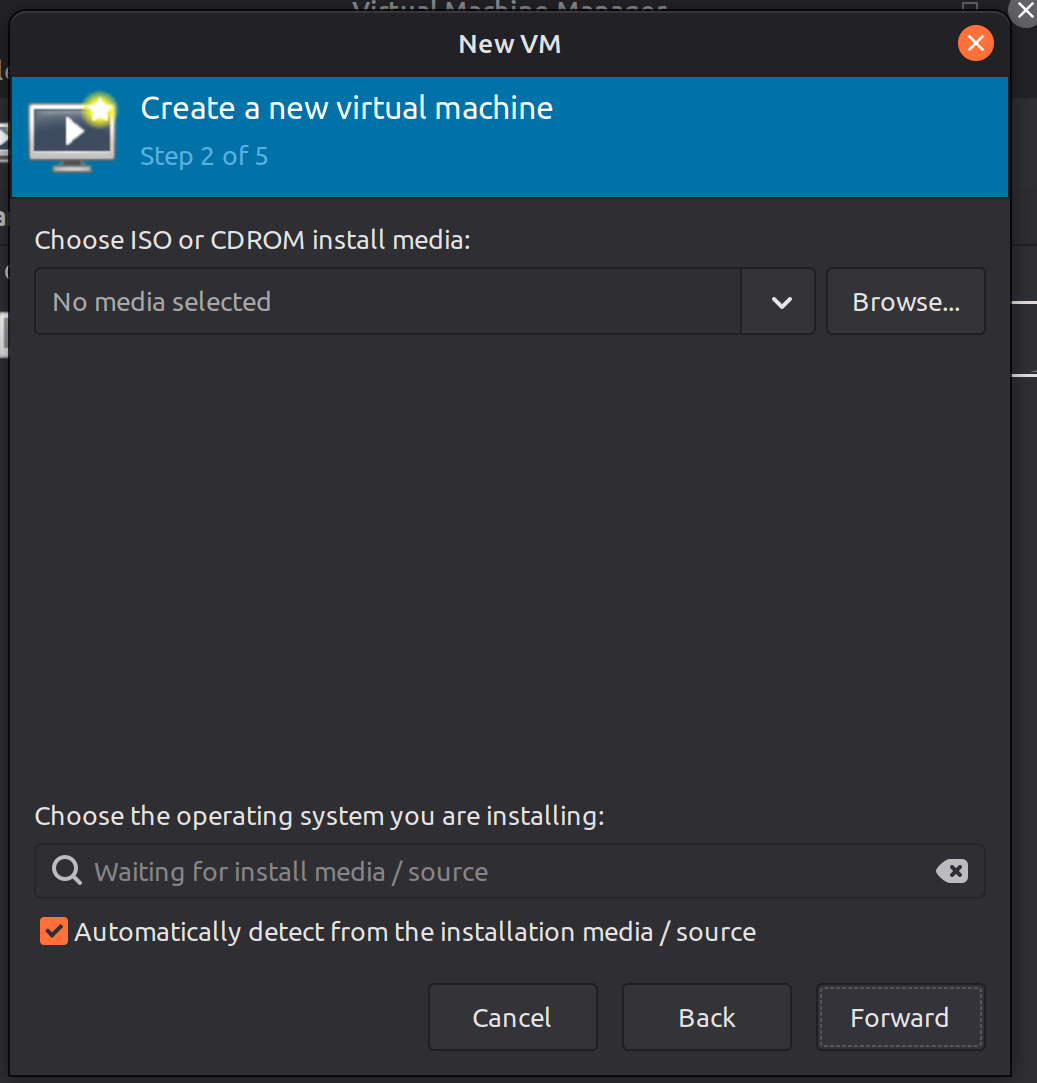Click the "Automatically detect from the installation media" label
The image size is (1037, 1083).
pos(414,932)
